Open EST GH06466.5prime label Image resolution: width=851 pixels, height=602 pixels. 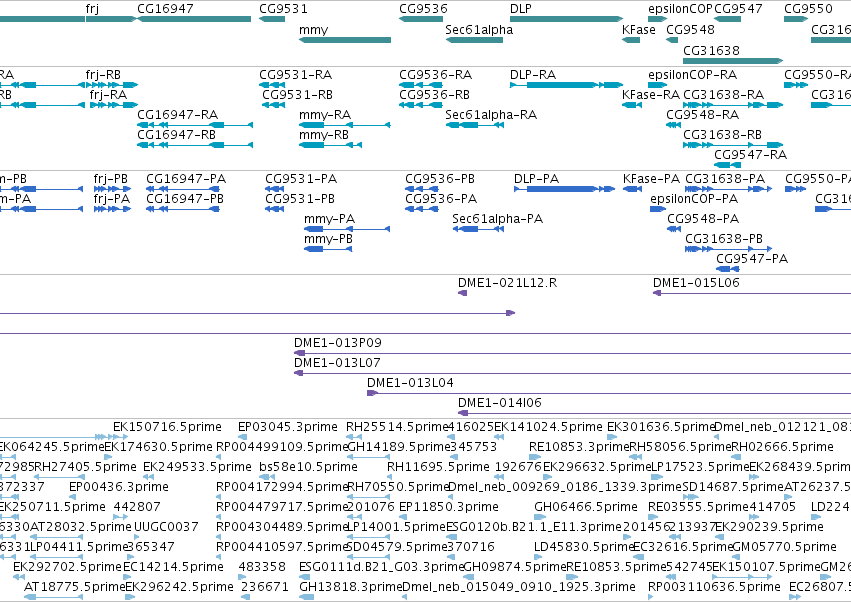pyautogui.click(x=586, y=507)
